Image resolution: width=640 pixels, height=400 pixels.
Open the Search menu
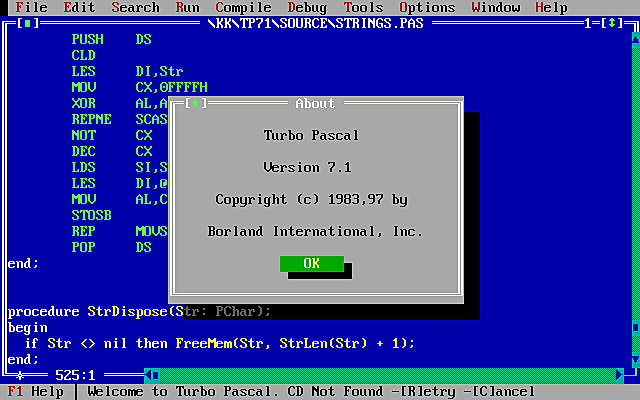click(136, 7)
